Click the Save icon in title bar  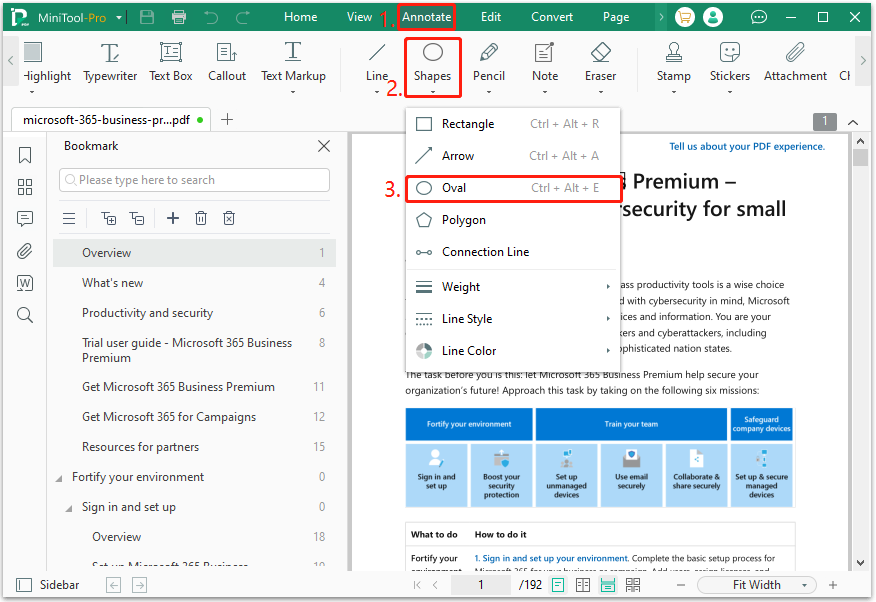tap(147, 17)
